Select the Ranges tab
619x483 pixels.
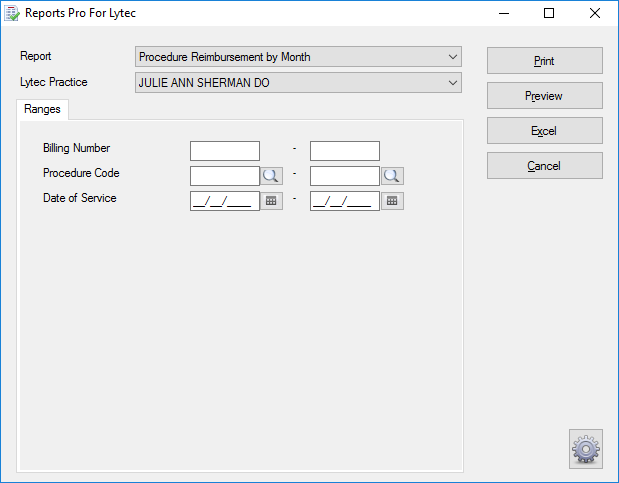pos(42,109)
